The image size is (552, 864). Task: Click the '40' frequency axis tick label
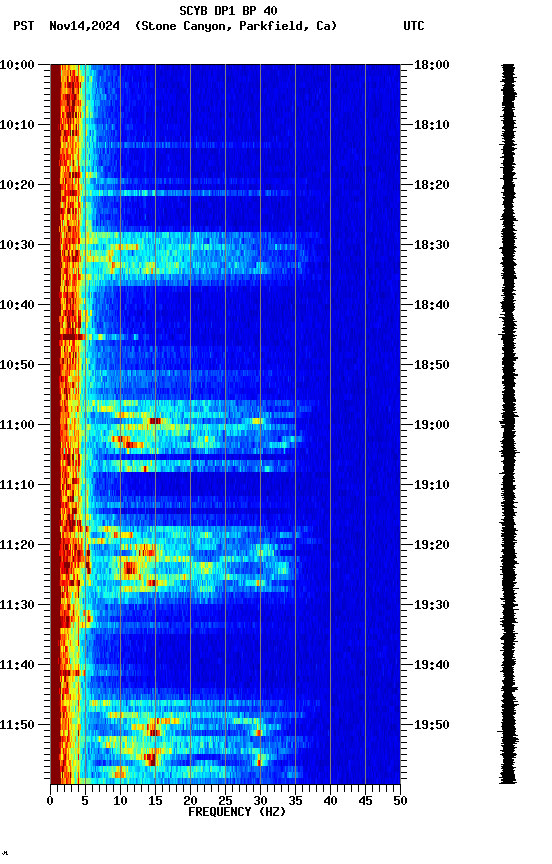point(330,801)
